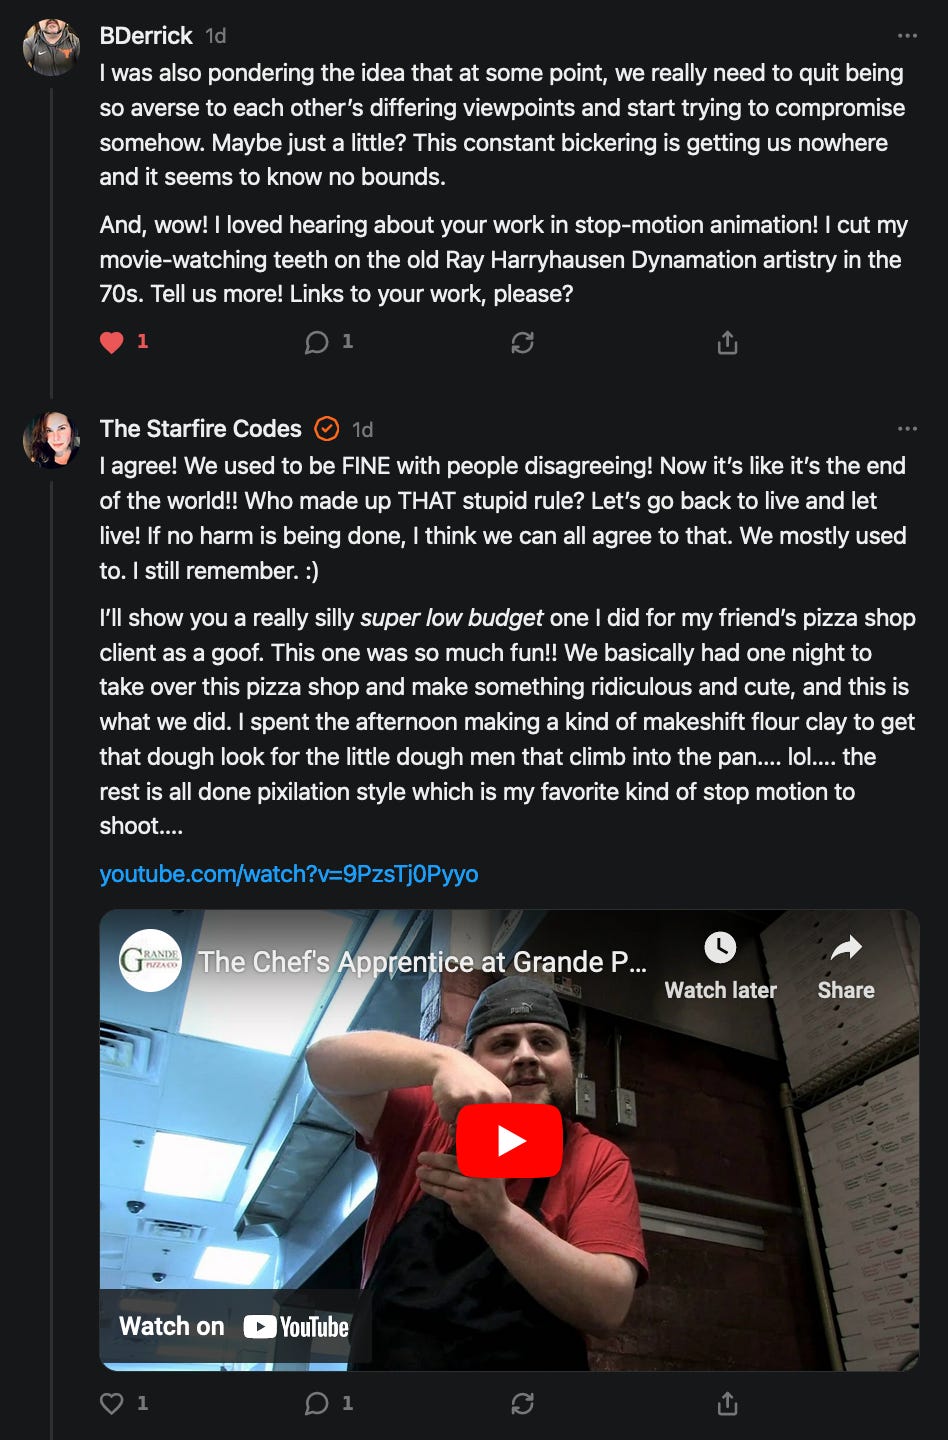
Task: Share The Starfire Codes comment
Action: coord(727,1404)
